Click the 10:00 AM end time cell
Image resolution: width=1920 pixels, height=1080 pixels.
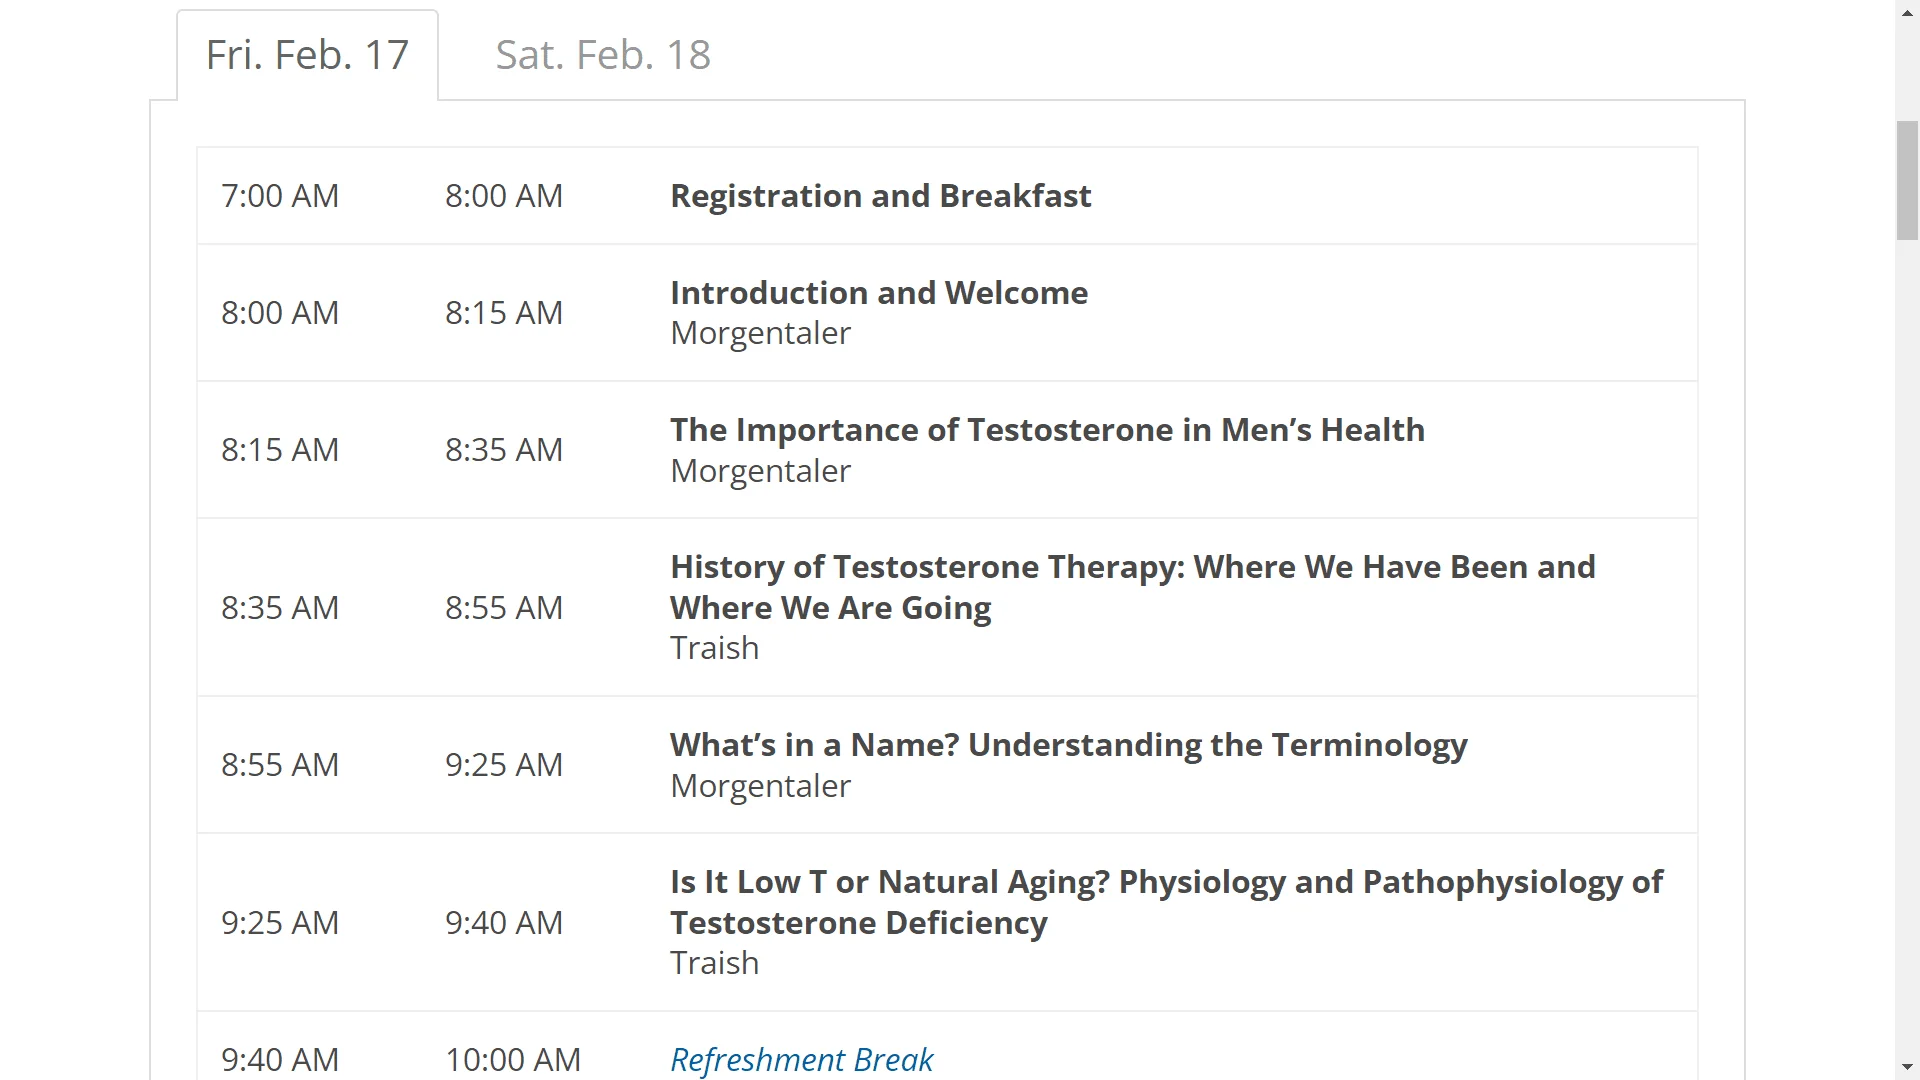[513, 1059]
